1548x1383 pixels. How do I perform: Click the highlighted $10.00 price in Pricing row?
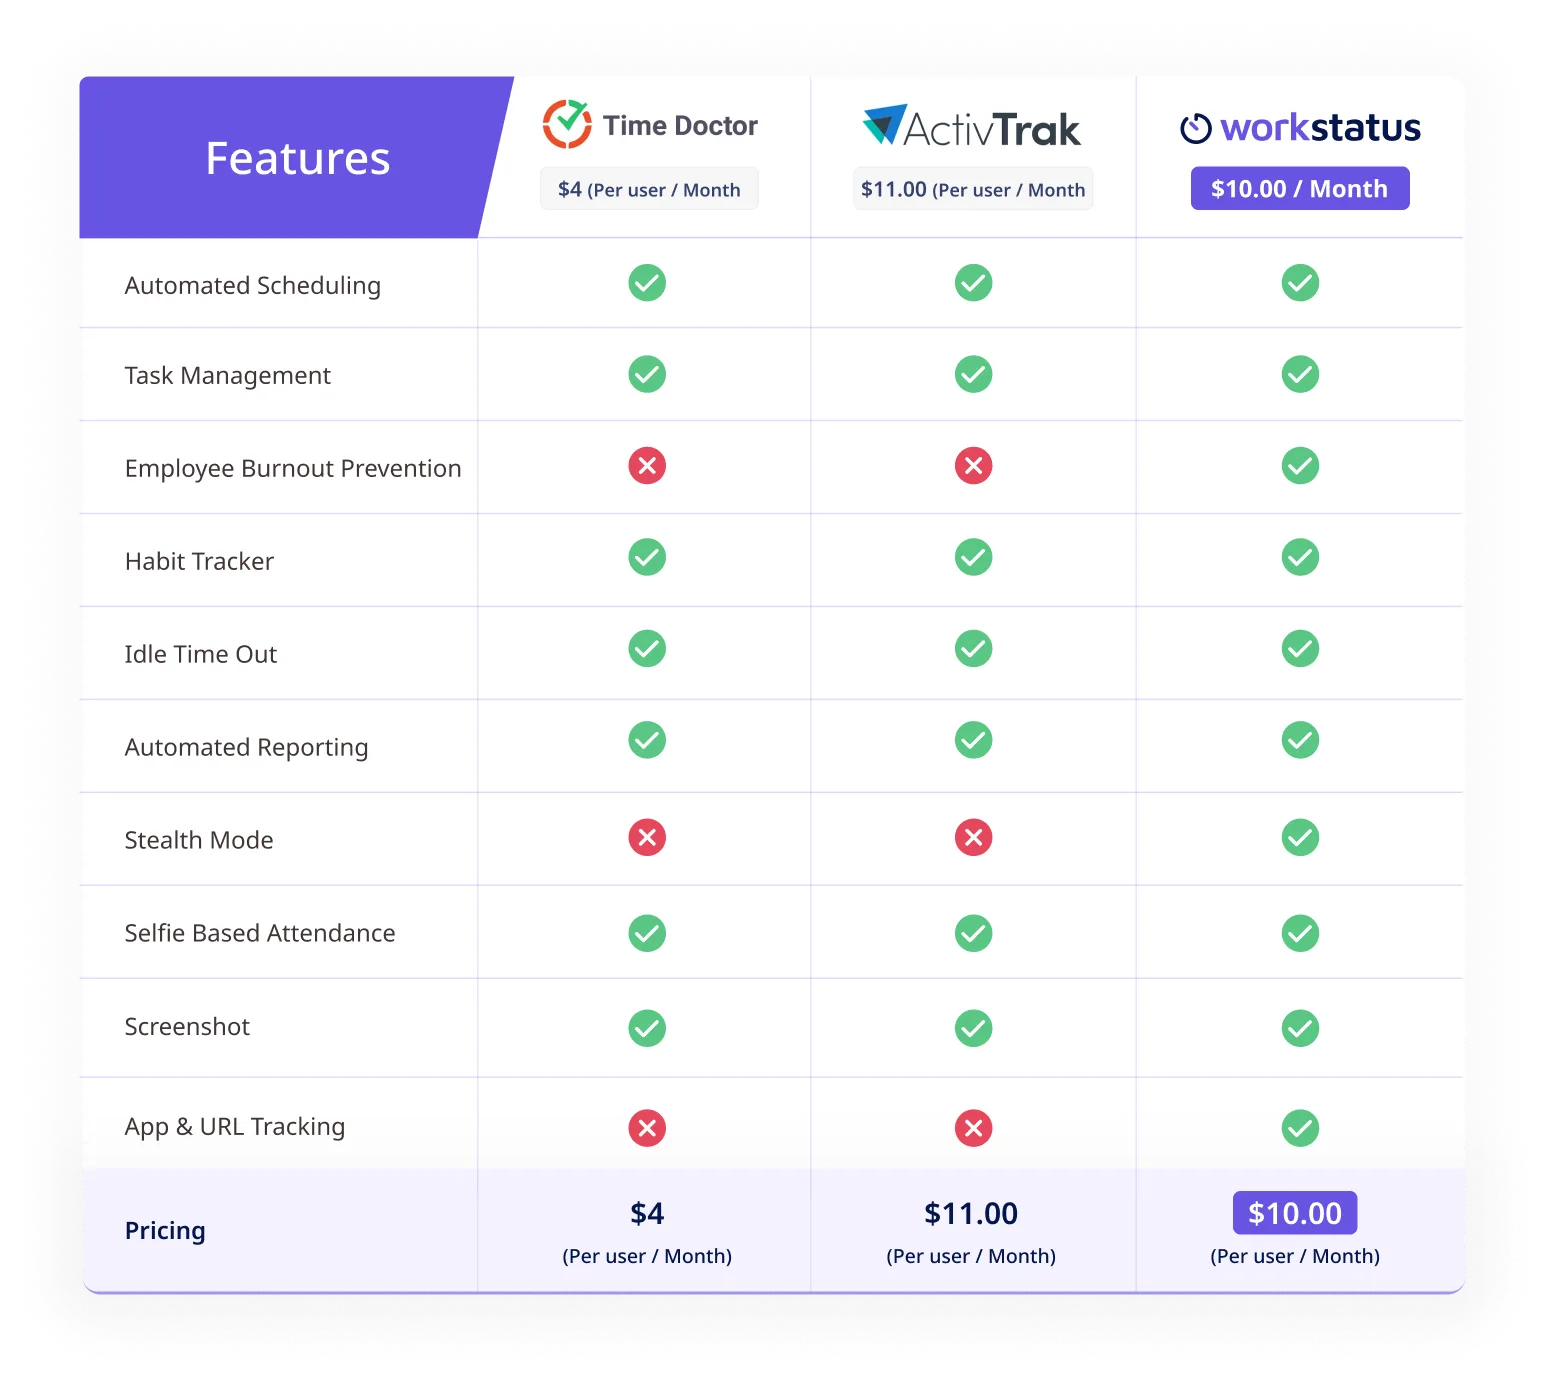click(1295, 1213)
